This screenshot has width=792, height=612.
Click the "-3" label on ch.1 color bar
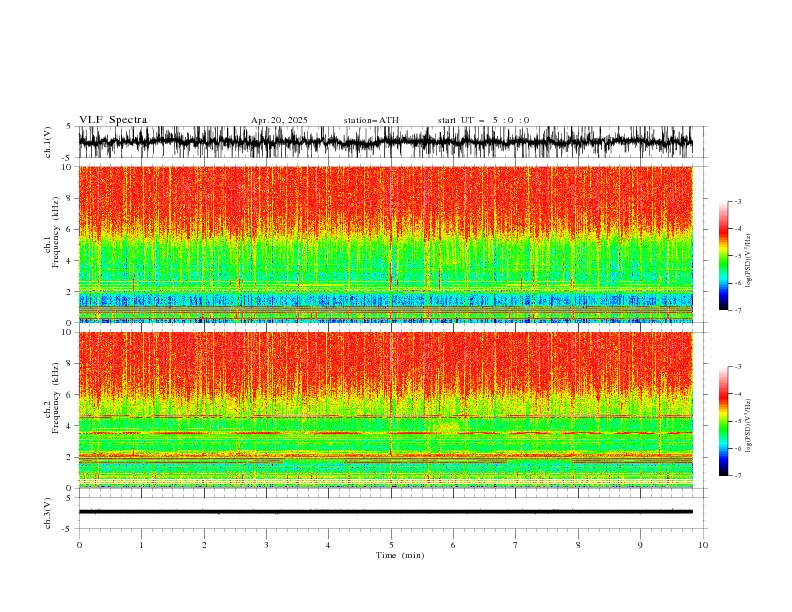point(738,202)
